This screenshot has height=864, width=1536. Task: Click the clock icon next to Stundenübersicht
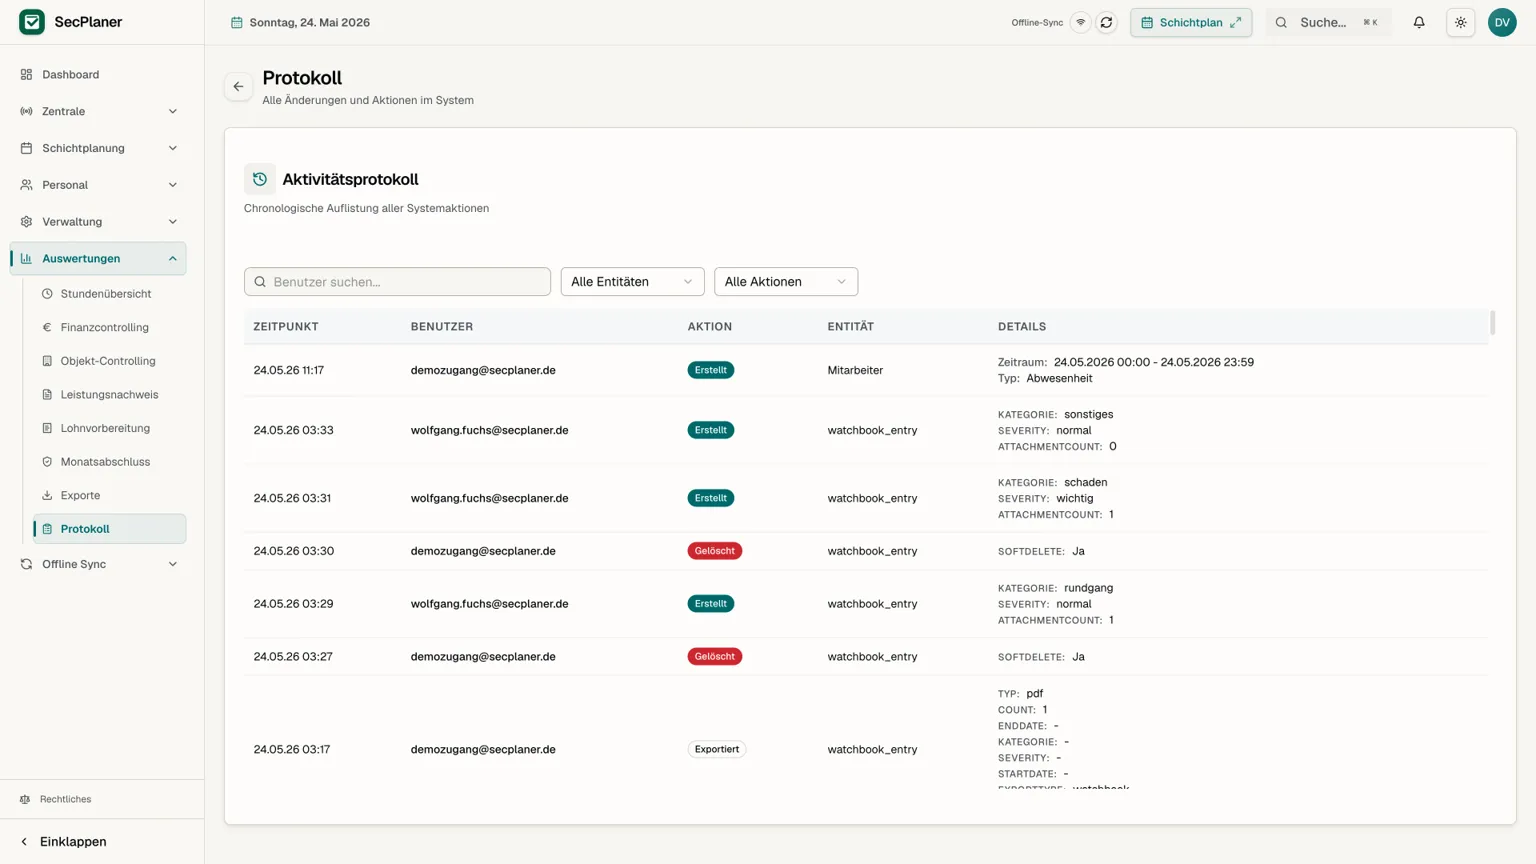coord(47,294)
